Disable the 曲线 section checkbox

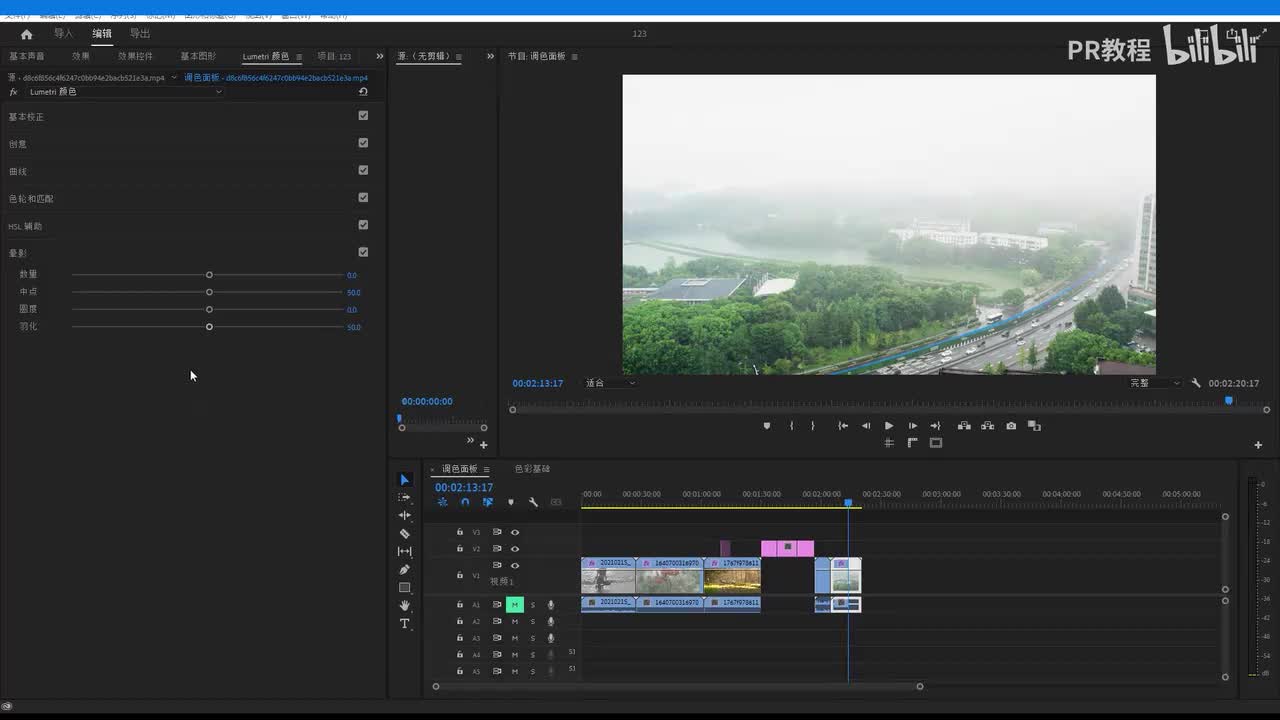pos(363,170)
